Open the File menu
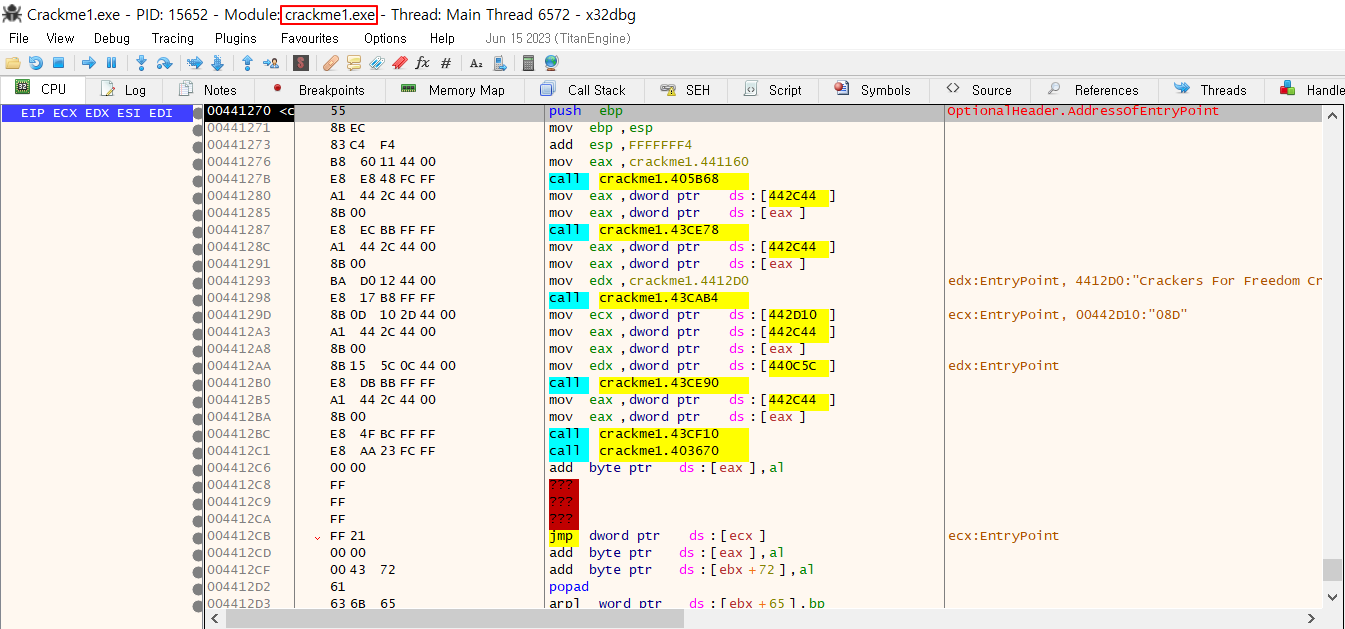 (x=19, y=38)
